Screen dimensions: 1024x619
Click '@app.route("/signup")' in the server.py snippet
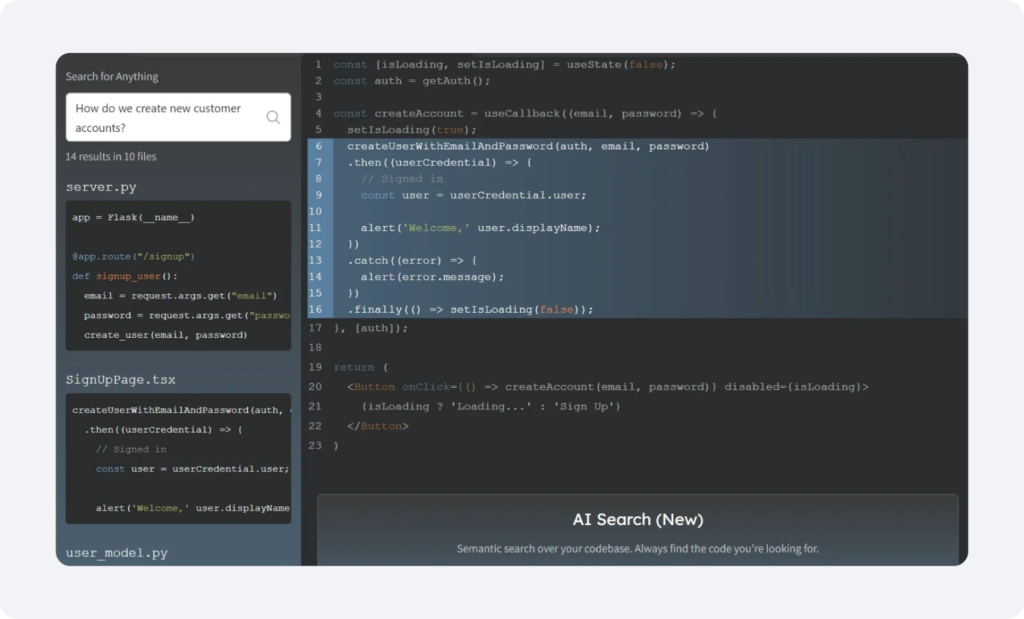pos(133,257)
